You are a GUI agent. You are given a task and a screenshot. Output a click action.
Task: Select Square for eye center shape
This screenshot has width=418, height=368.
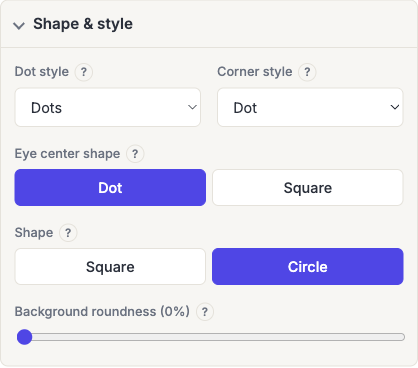point(308,188)
